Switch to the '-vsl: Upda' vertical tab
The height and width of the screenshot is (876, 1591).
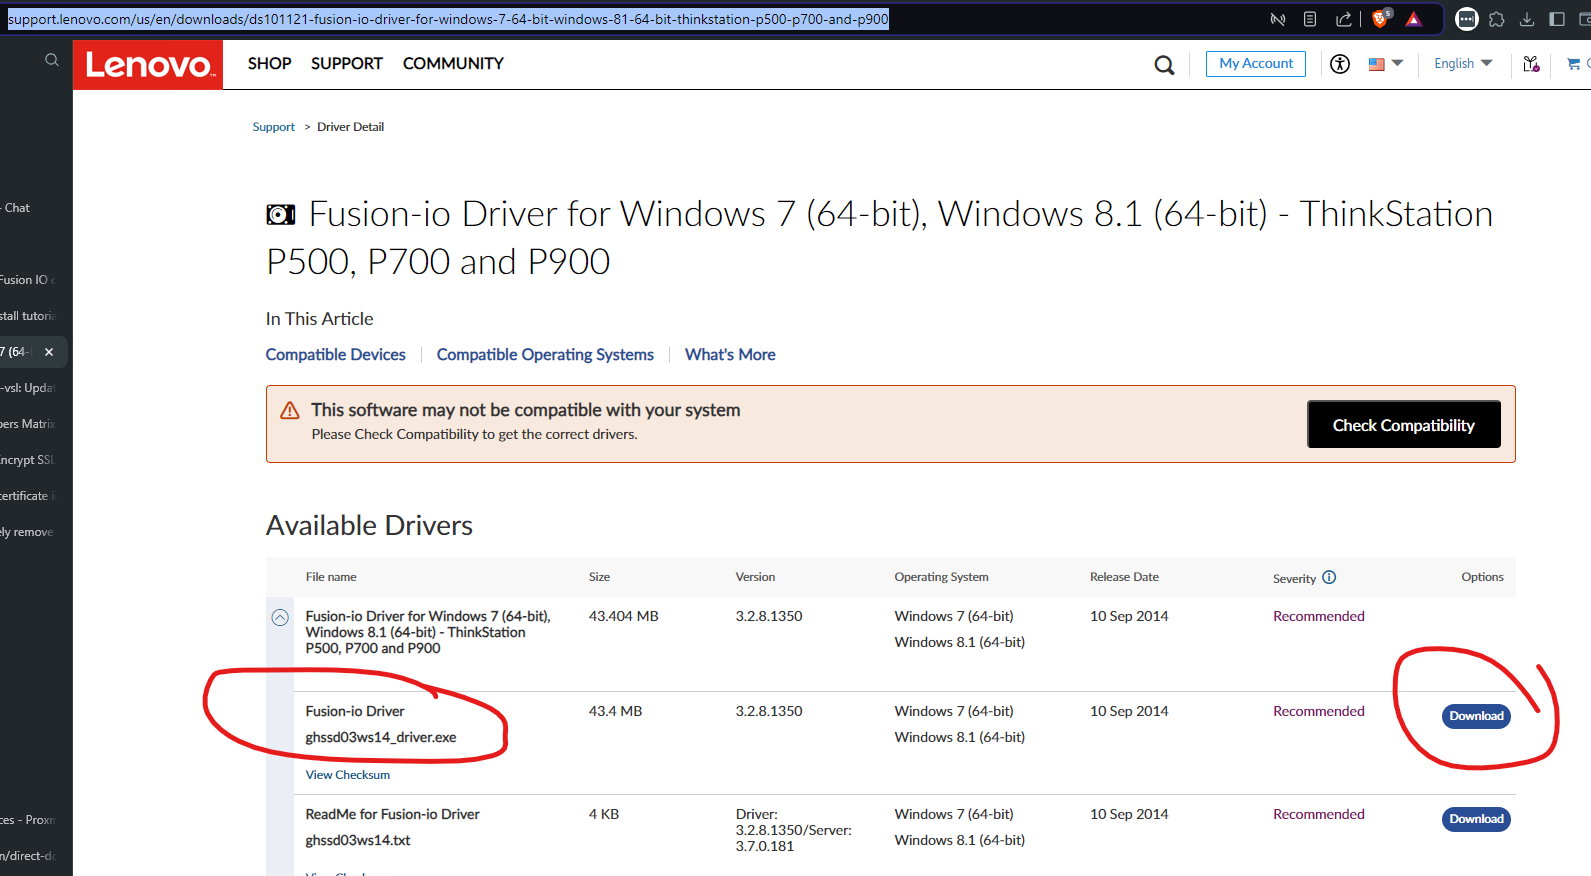(34, 388)
